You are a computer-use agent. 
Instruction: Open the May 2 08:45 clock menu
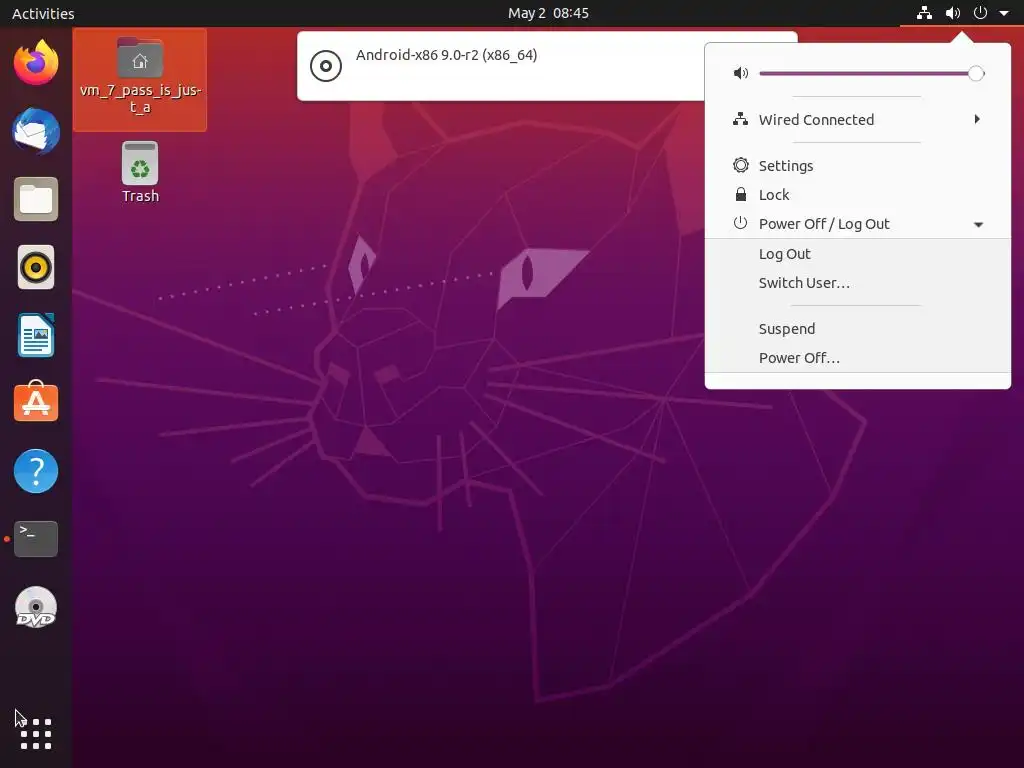point(548,13)
